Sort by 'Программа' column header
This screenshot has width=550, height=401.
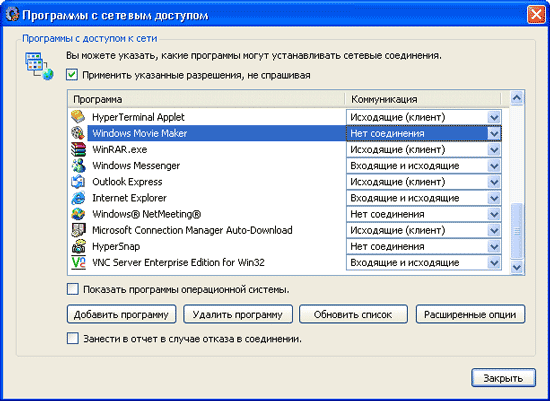[206, 99]
